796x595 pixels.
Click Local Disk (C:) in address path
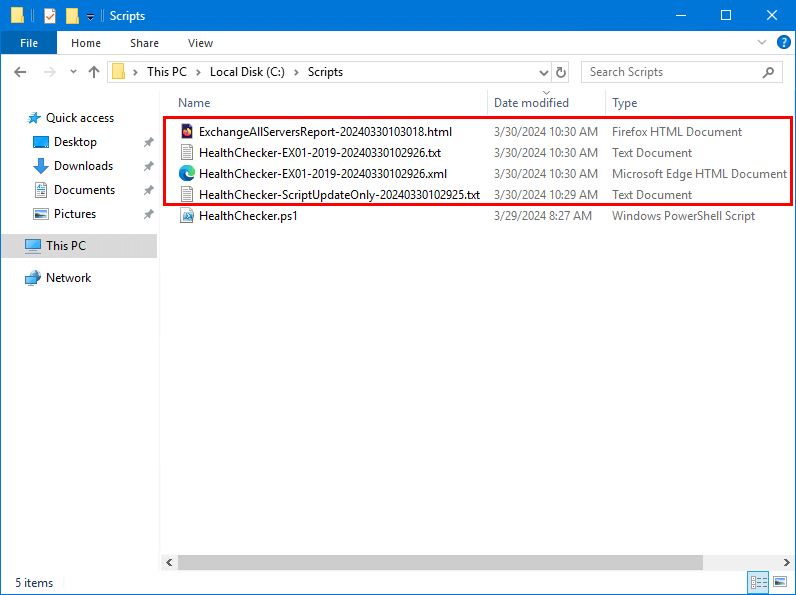pos(247,72)
